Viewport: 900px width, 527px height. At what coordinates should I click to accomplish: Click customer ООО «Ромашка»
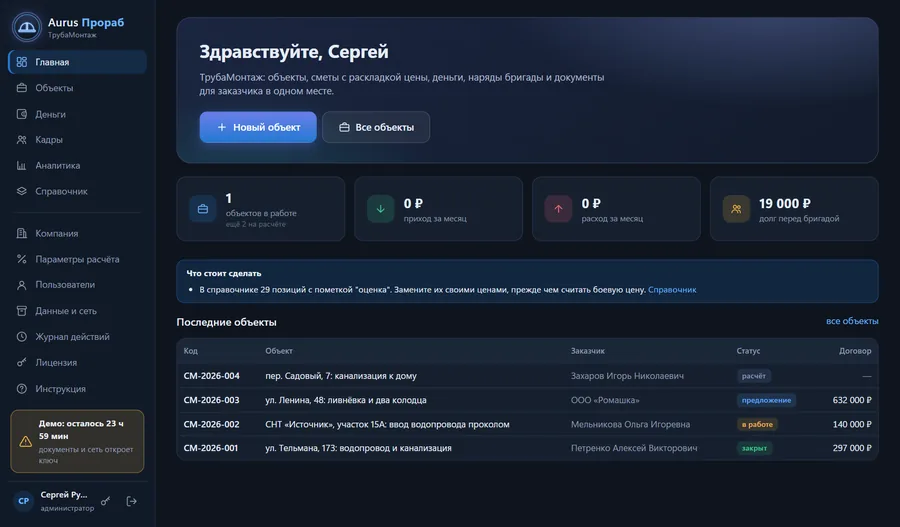click(x=605, y=400)
